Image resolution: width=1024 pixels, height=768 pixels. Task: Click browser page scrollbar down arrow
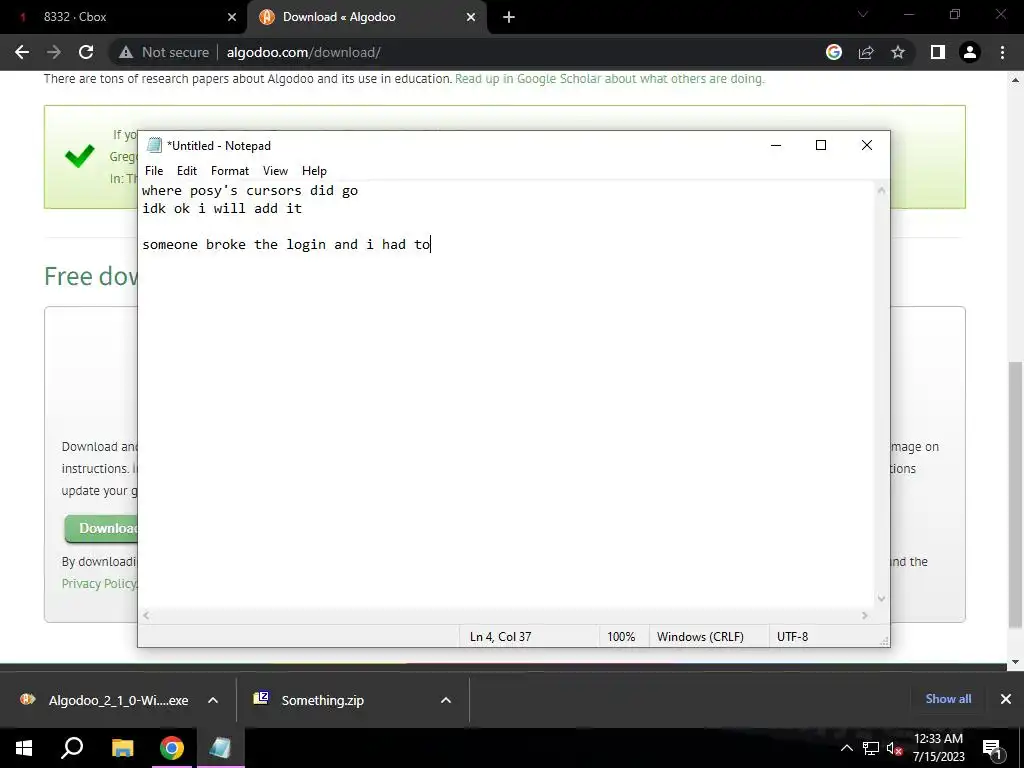tap(1016, 662)
